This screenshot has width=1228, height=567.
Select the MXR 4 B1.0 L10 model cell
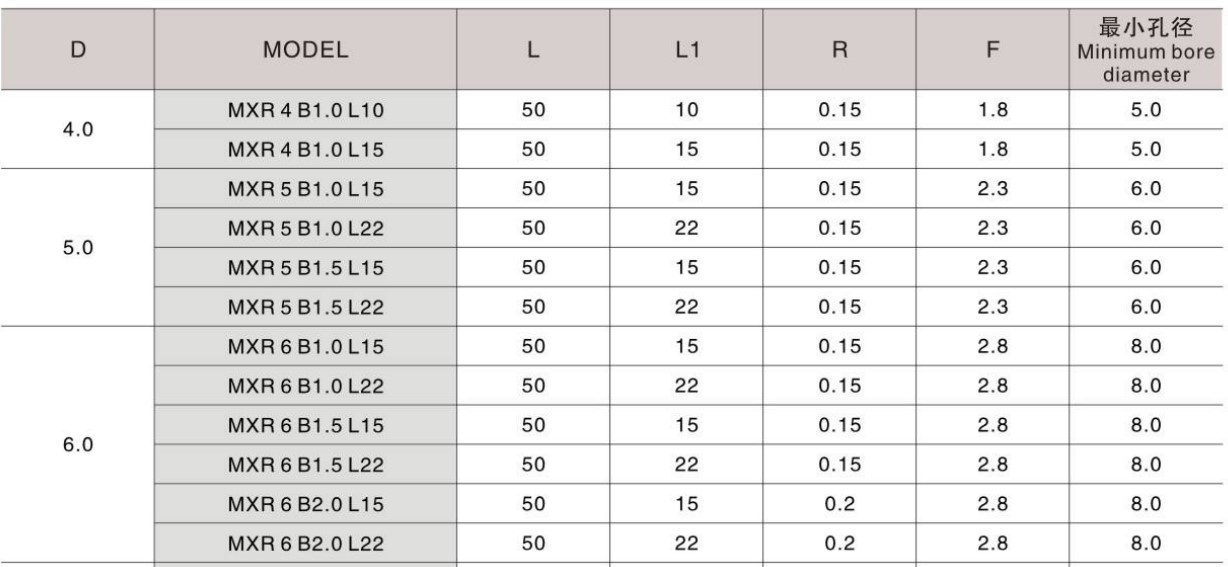pos(306,110)
